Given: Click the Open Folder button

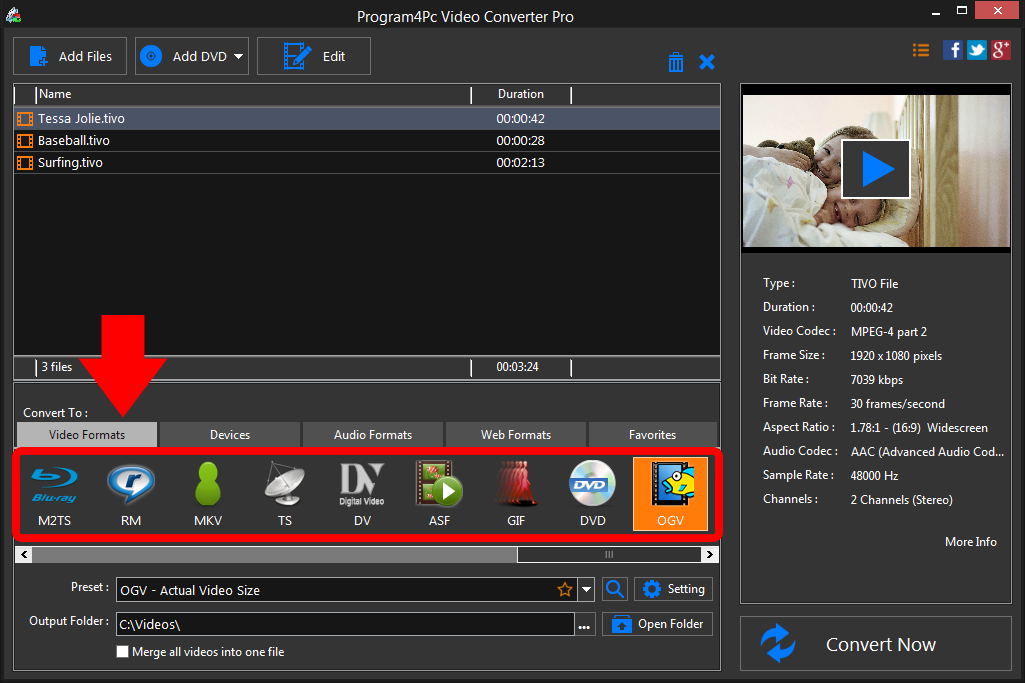Looking at the screenshot, I should pyautogui.click(x=658, y=624).
